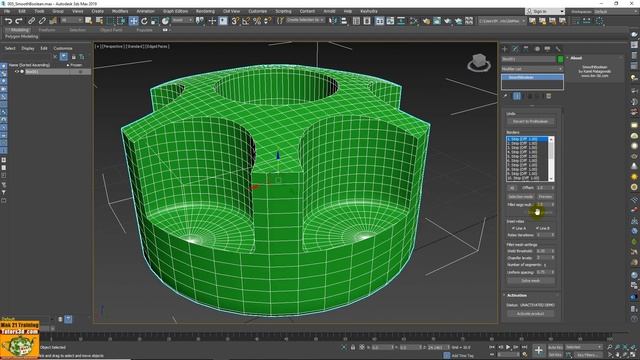Click the Select and Manipulate icon
Screen dimensions: 640x360
pos(212,20)
